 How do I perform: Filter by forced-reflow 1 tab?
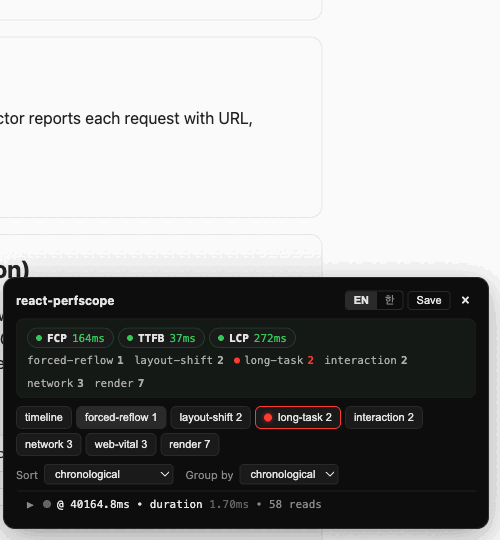pyautogui.click(x=121, y=417)
